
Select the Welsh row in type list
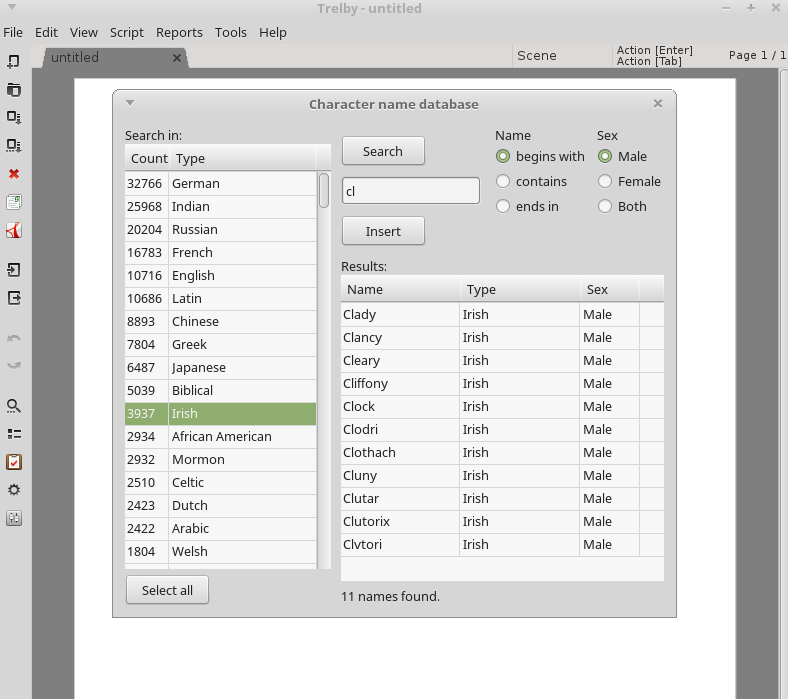point(221,551)
